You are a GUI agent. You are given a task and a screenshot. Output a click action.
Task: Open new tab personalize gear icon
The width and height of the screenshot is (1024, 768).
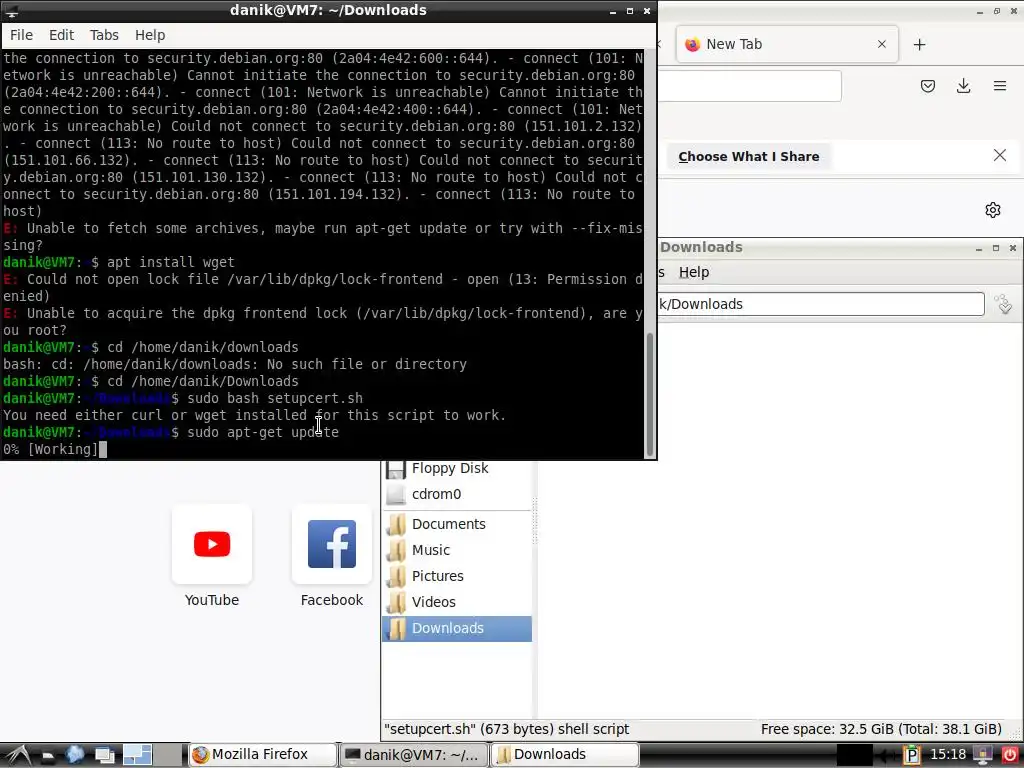[x=993, y=210]
